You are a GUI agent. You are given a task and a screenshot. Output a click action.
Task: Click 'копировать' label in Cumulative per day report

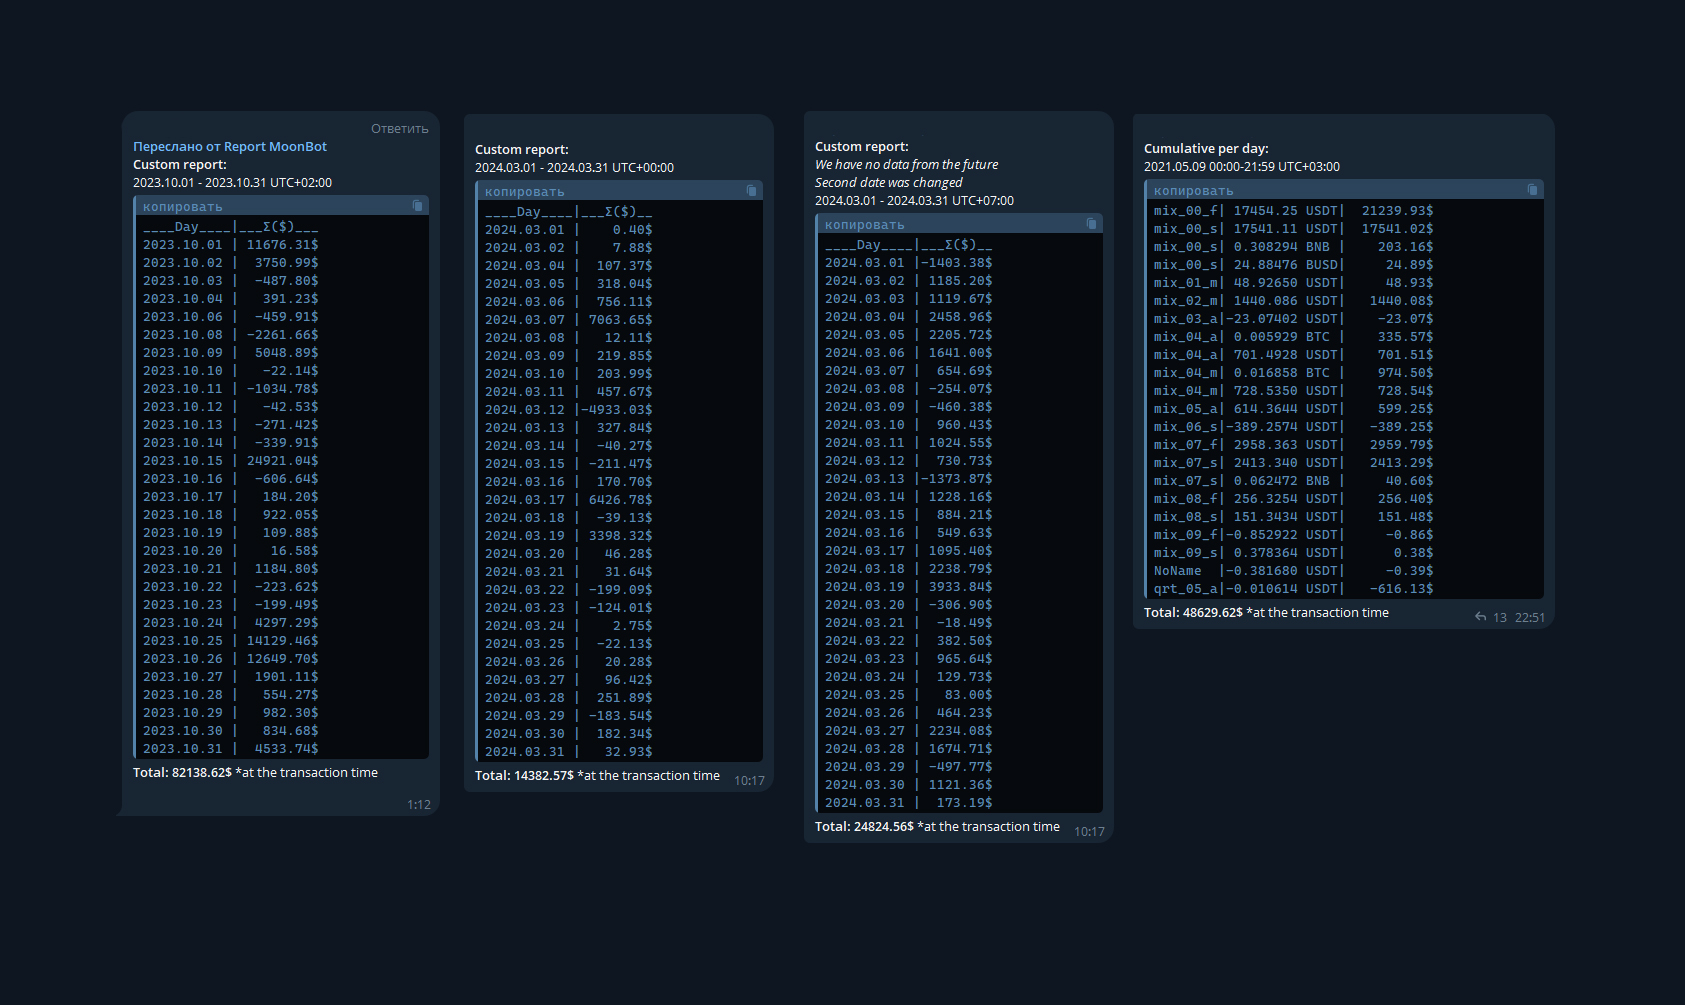[1194, 191]
